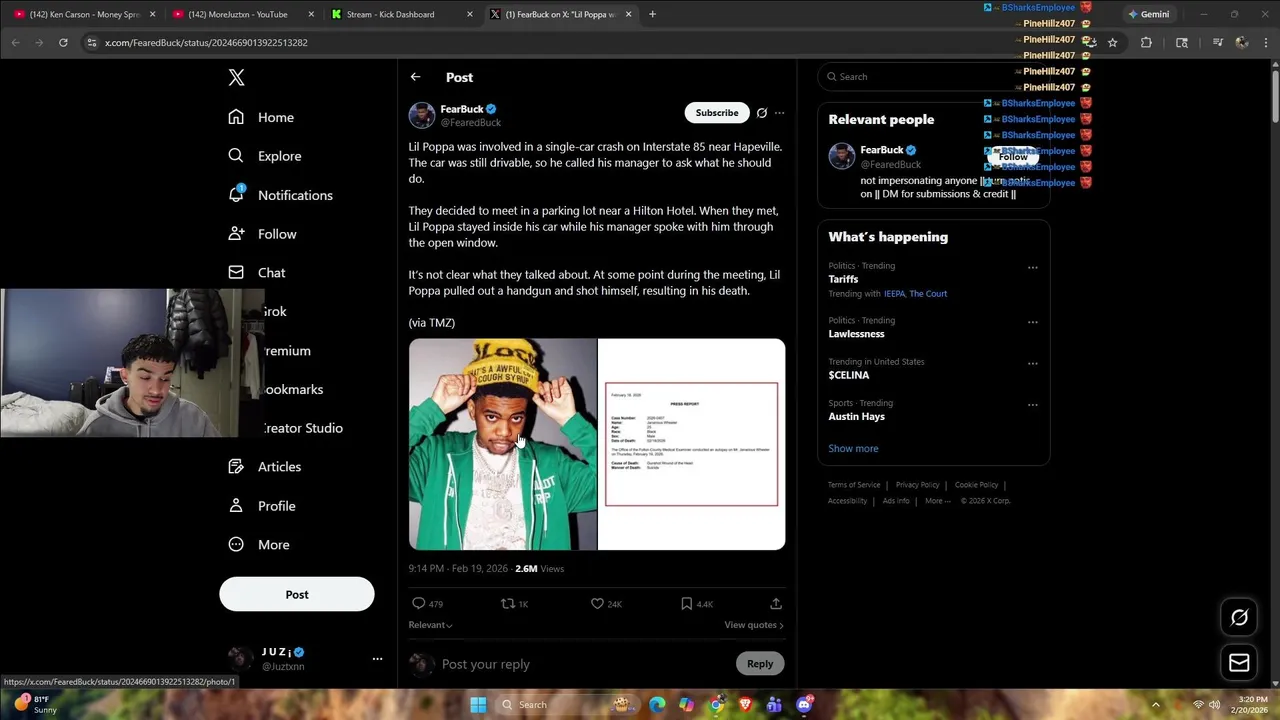This screenshot has height=720, width=1280.
Task: Reload the page with the refresh icon
Action: [x=63, y=42]
